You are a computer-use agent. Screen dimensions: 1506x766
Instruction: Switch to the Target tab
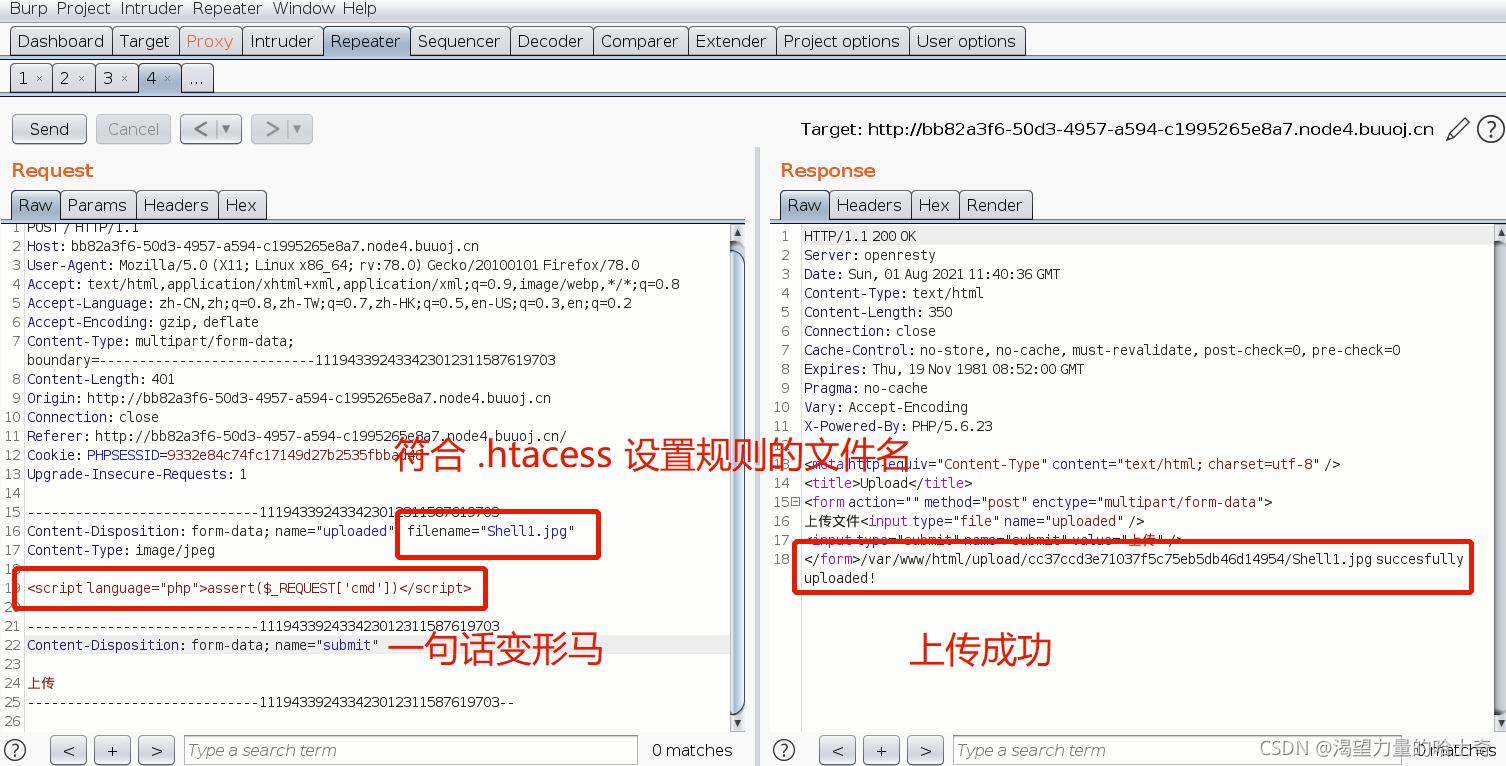pyautogui.click(x=145, y=41)
